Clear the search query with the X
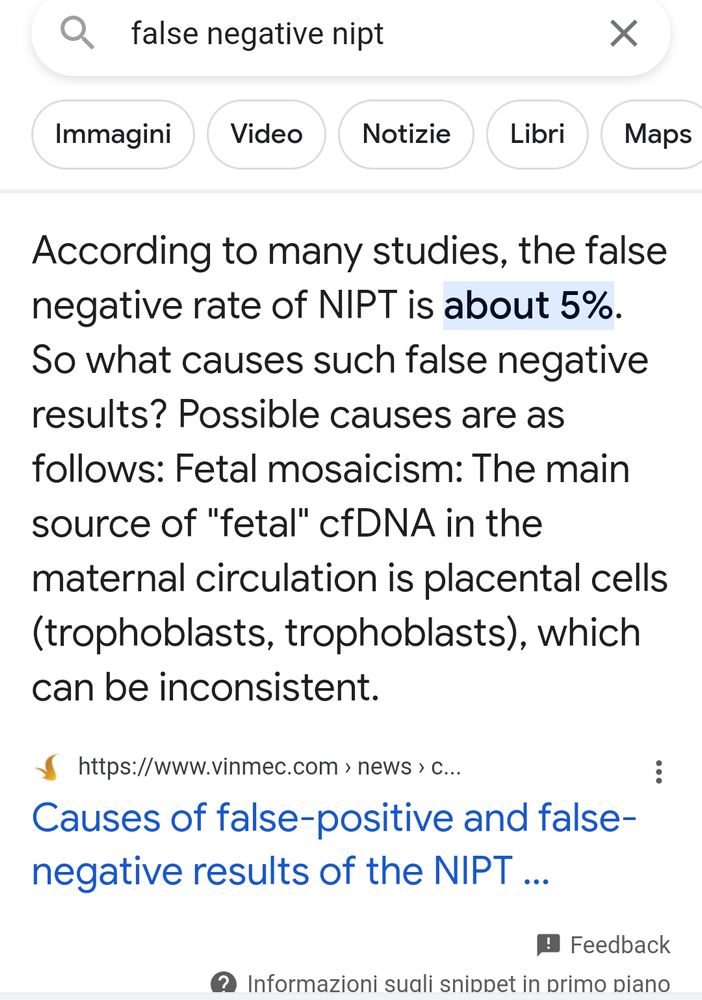Viewport: 702px width, 1000px height. click(623, 34)
